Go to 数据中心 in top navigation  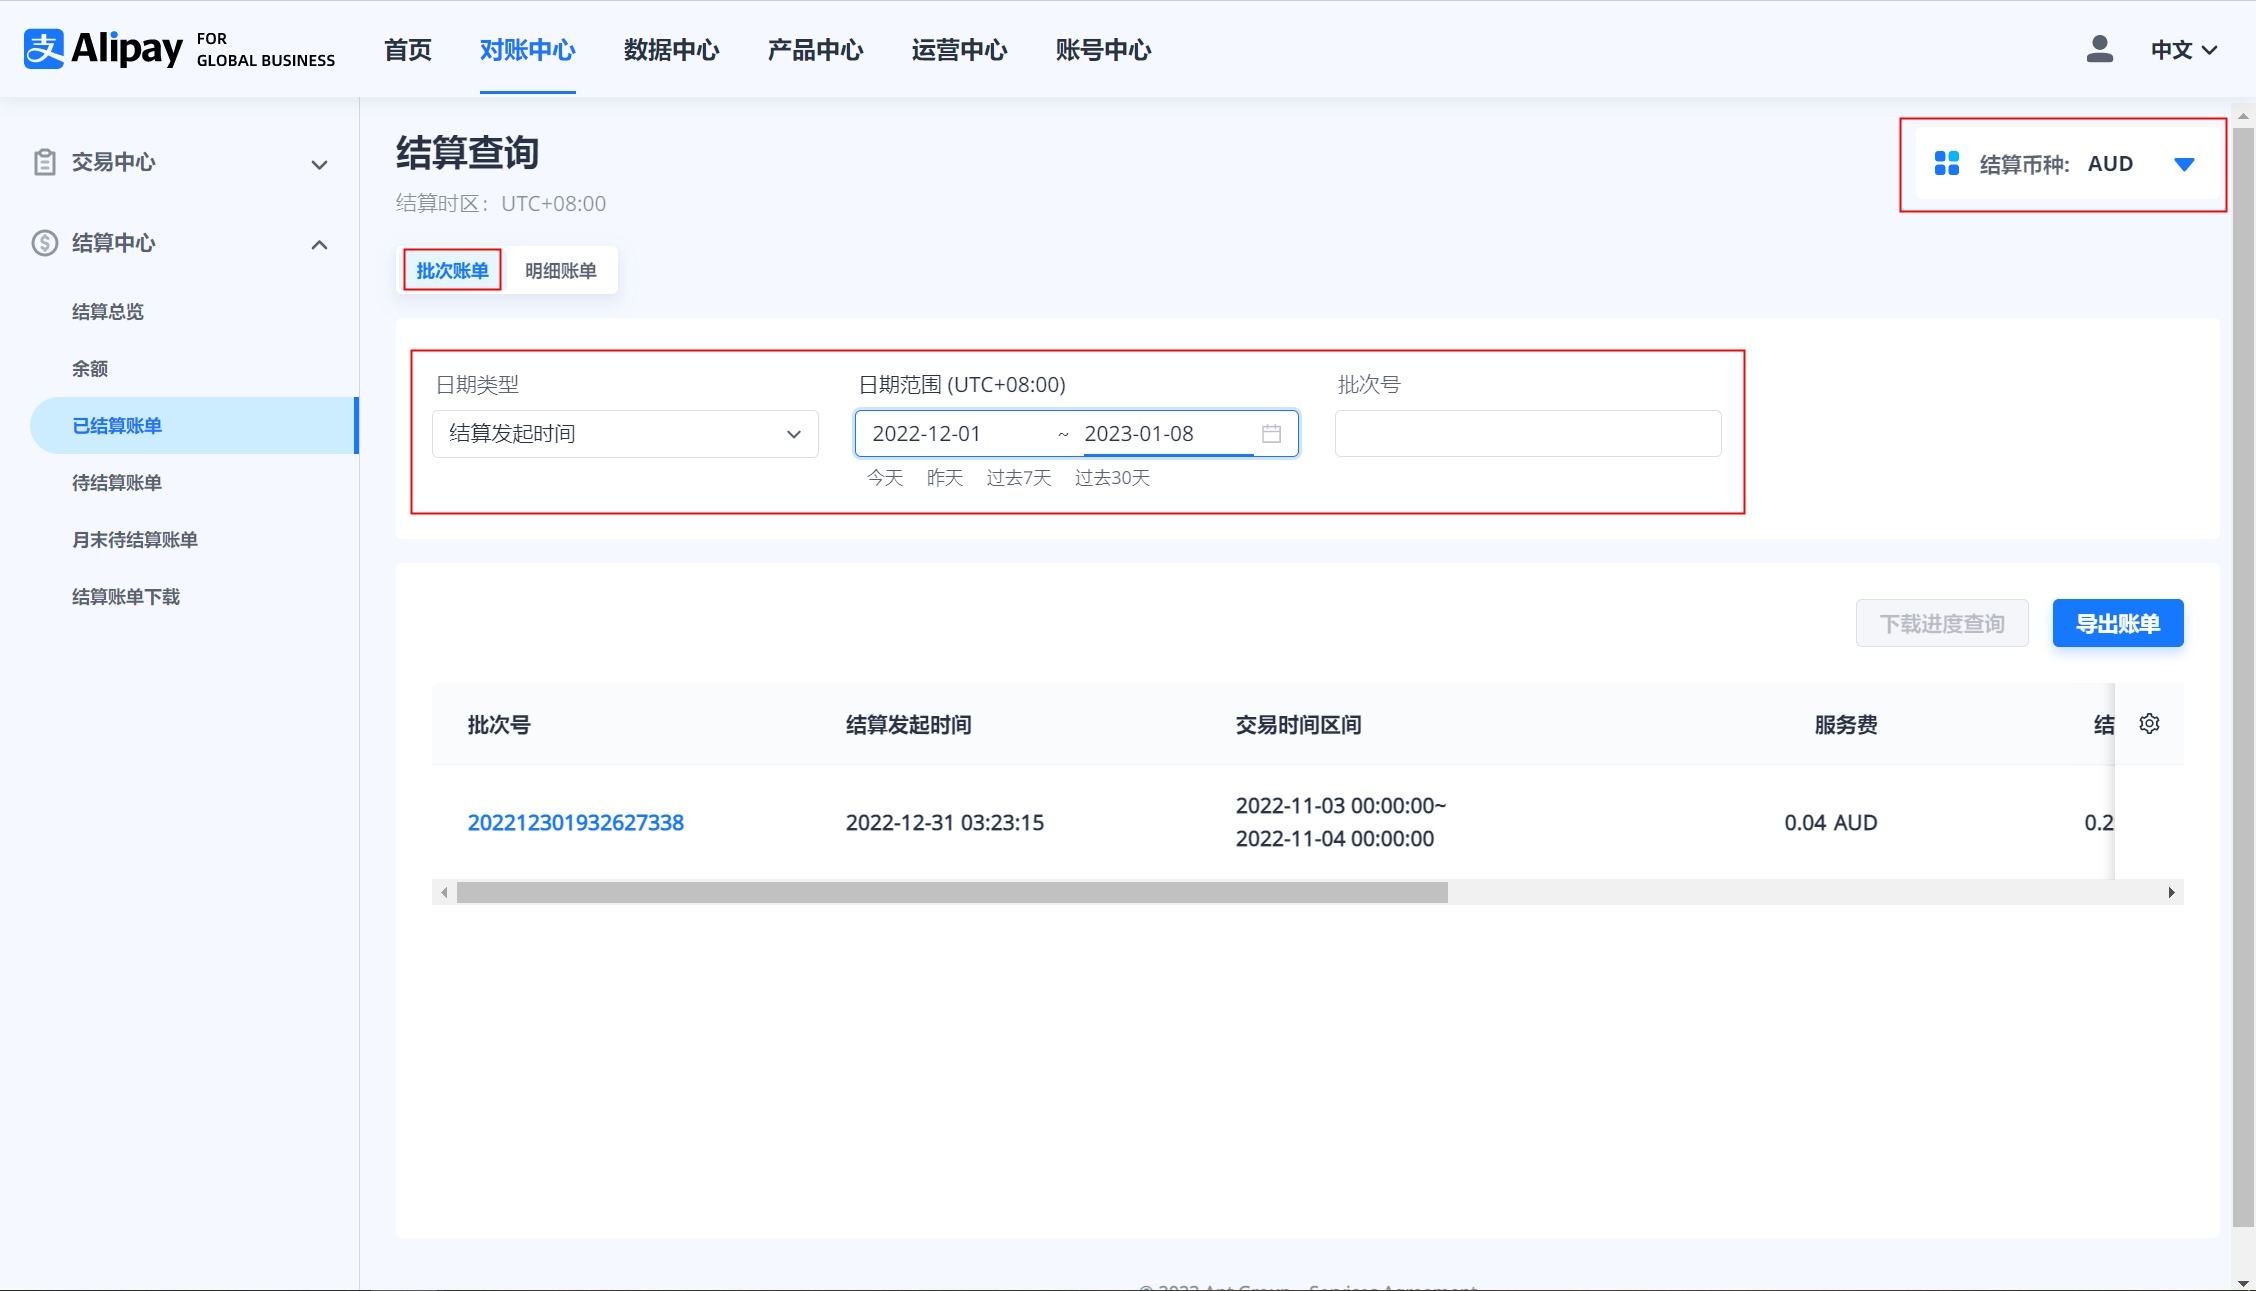671,50
